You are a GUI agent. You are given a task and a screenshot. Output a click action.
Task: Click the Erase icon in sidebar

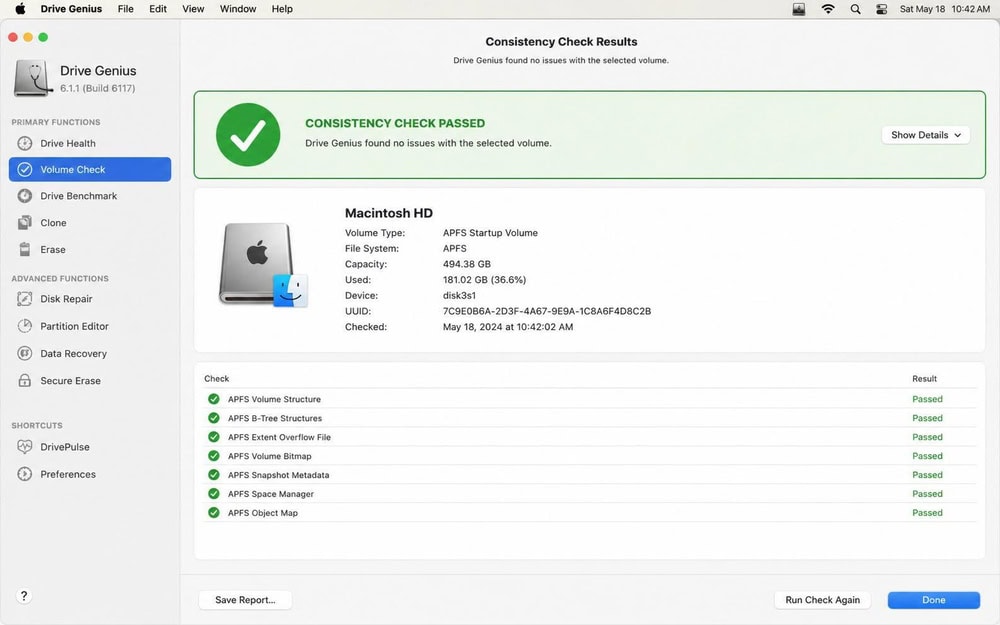pyautogui.click(x=24, y=249)
